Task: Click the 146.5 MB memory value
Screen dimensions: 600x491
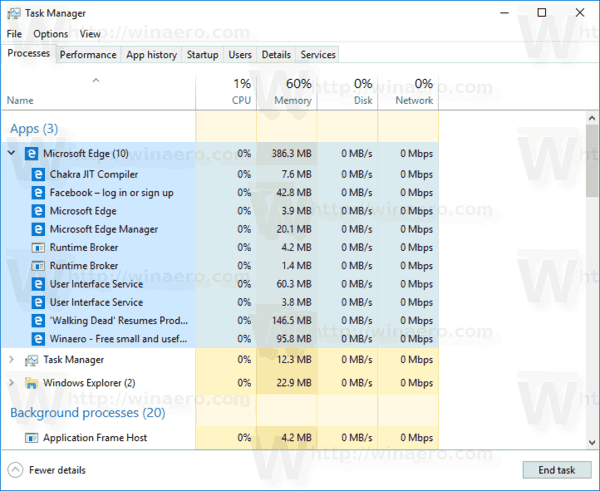Action: pos(292,320)
